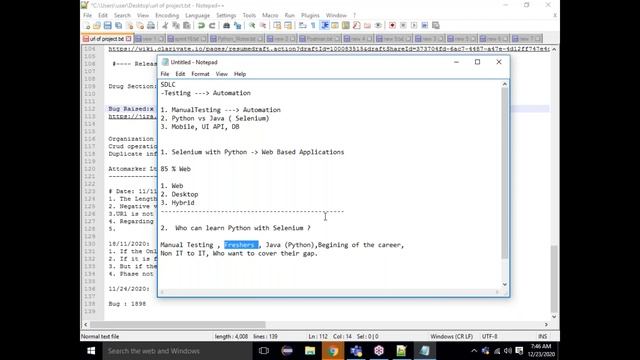Open the Notepad++ Settings menu
This screenshot has width=640, height=360.
click(x=226, y=15)
